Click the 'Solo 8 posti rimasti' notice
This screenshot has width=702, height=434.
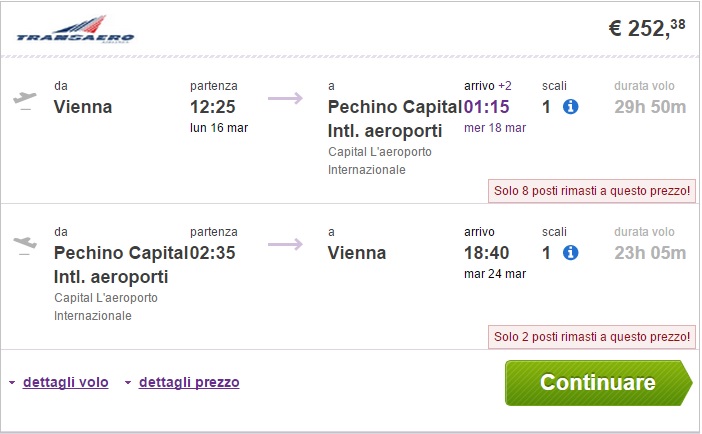coord(591,190)
